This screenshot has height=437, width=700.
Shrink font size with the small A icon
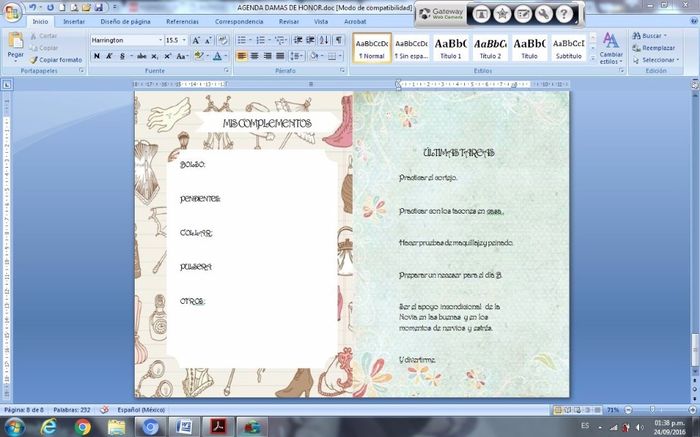pos(208,40)
